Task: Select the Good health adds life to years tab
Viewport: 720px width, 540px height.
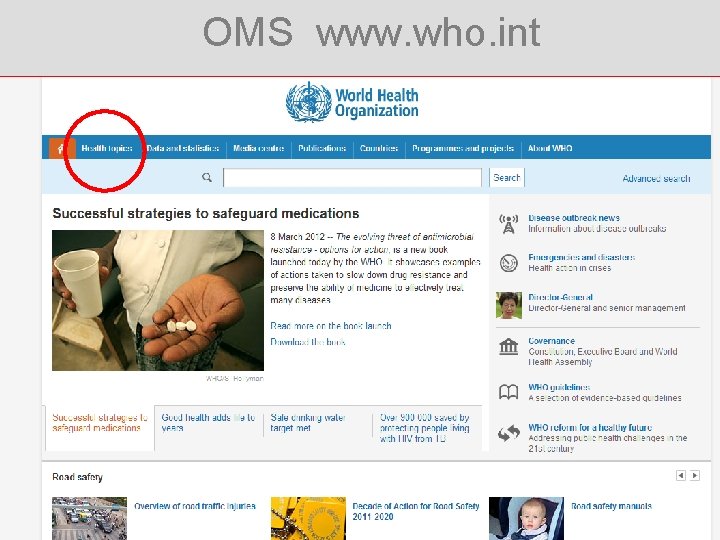Action: pos(208,422)
